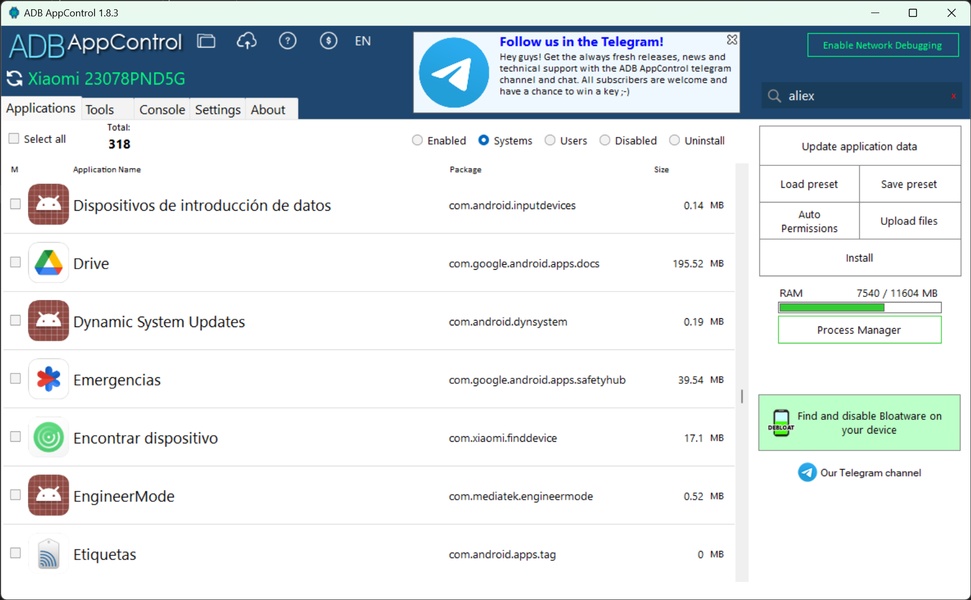Select the Disabled radio filter
Image resolution: width=971 pixels, height=600 pixels.
(605, 141)
